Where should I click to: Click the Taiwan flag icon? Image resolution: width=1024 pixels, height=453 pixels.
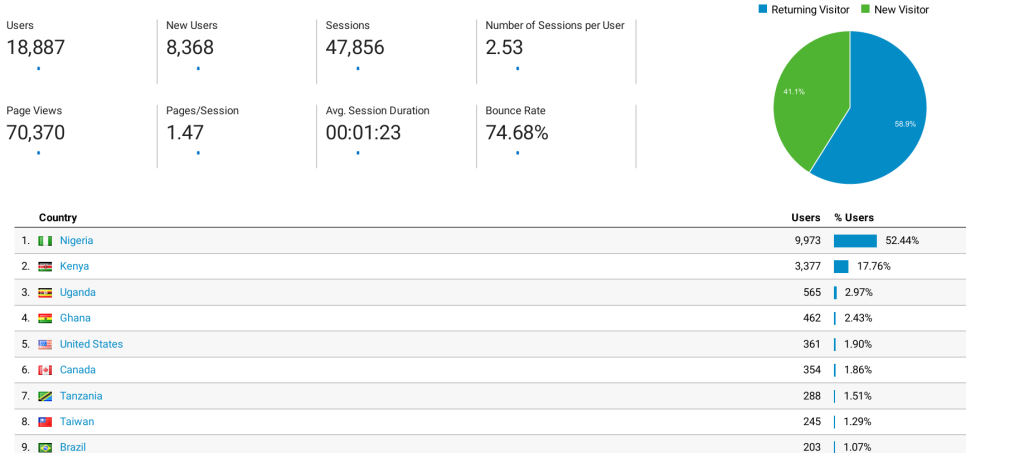(45, 422)
